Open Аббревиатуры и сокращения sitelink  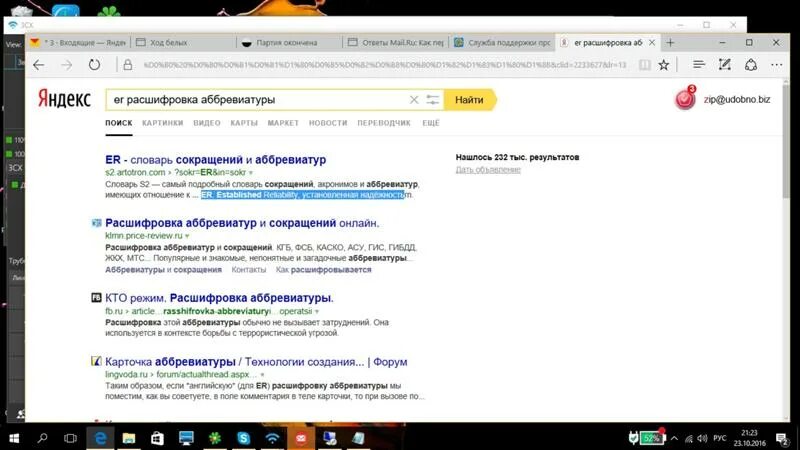click(x=163, y=270)
